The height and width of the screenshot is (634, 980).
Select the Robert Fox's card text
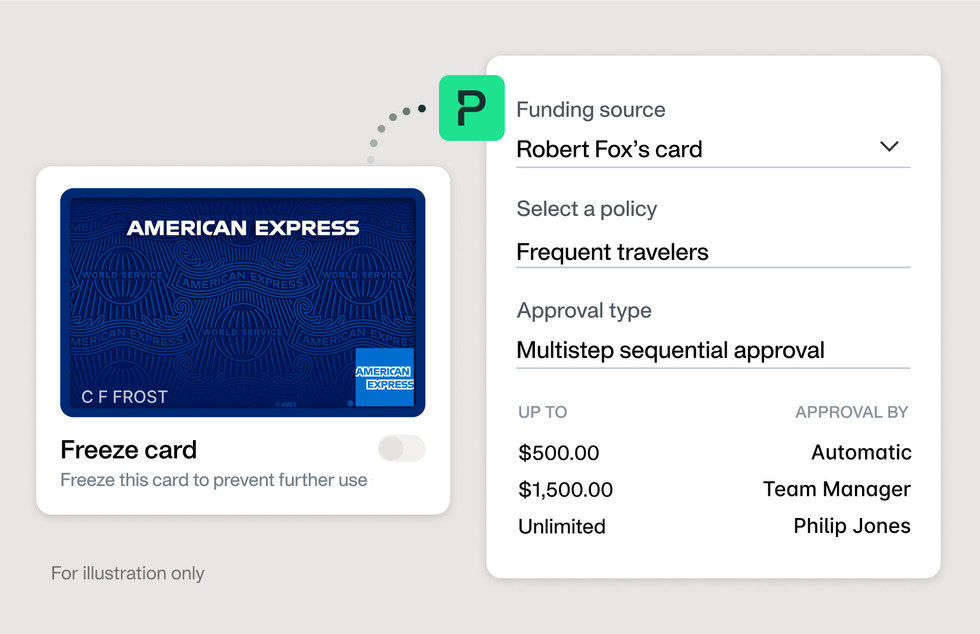[608, 148]
